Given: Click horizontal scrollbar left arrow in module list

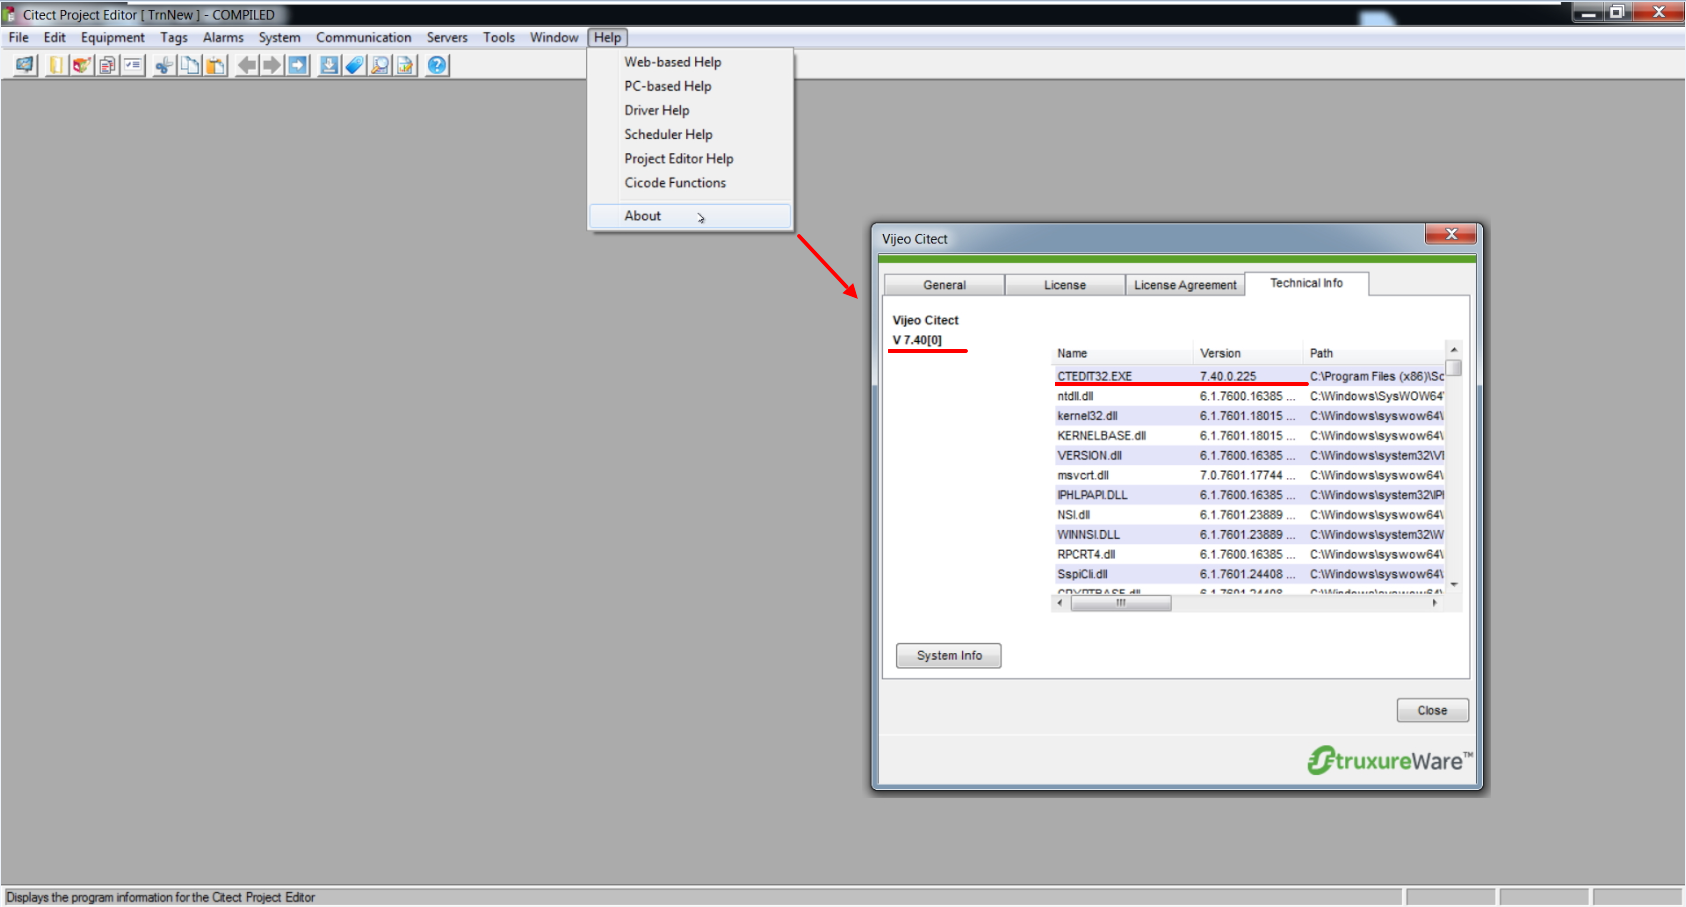Looking at the screenshot, I should (1061, 603).
